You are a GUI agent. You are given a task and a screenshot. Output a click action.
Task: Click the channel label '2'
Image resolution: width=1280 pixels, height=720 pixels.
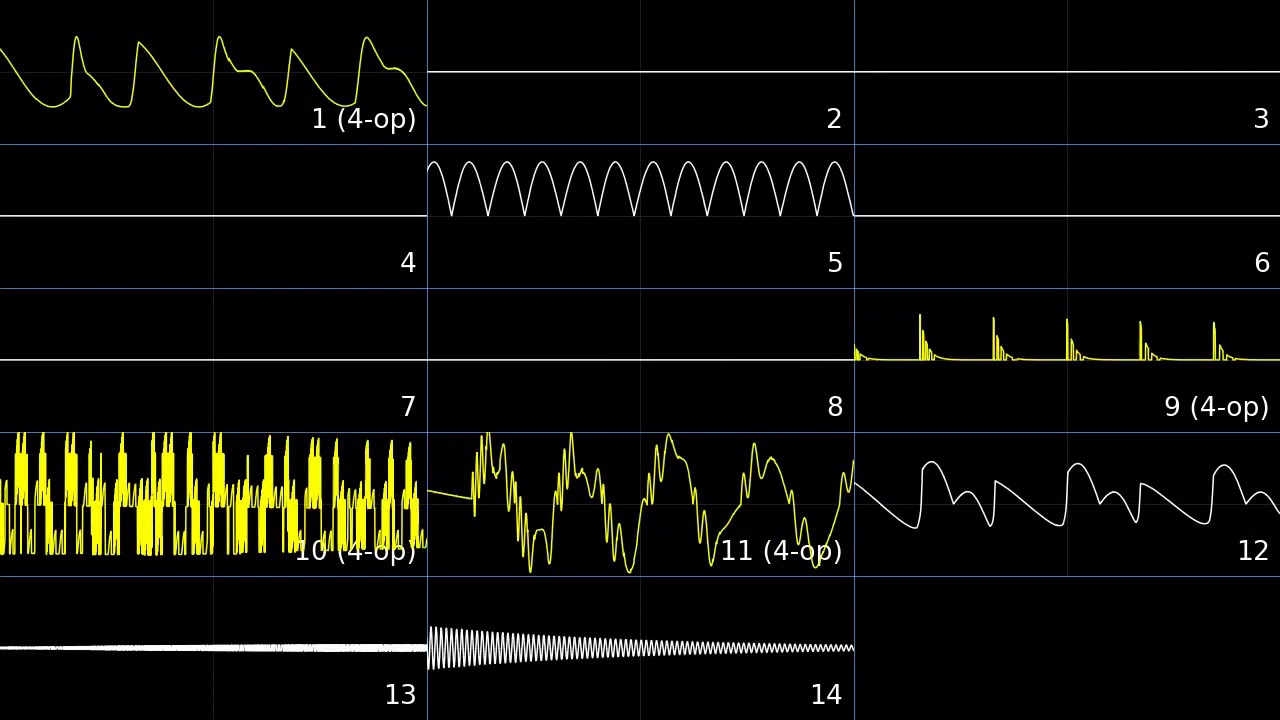coord(834,120)
